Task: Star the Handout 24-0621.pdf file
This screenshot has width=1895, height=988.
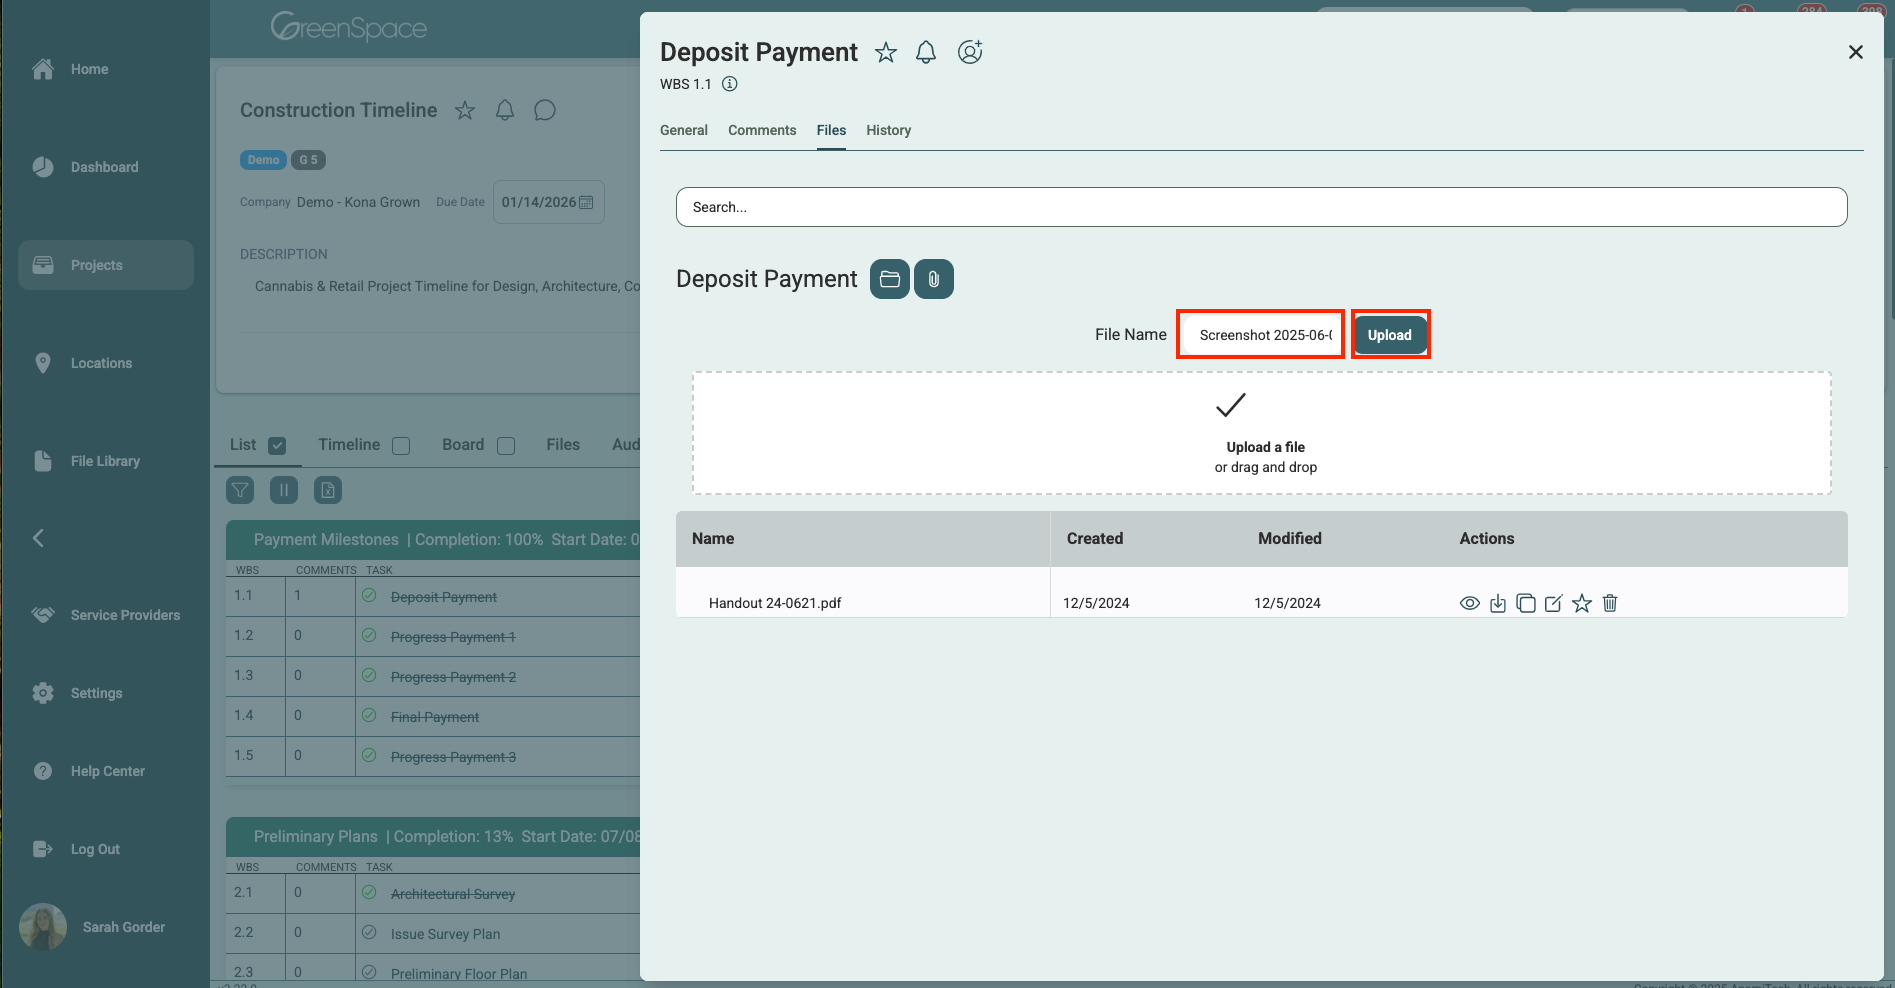Action: 1582,603
